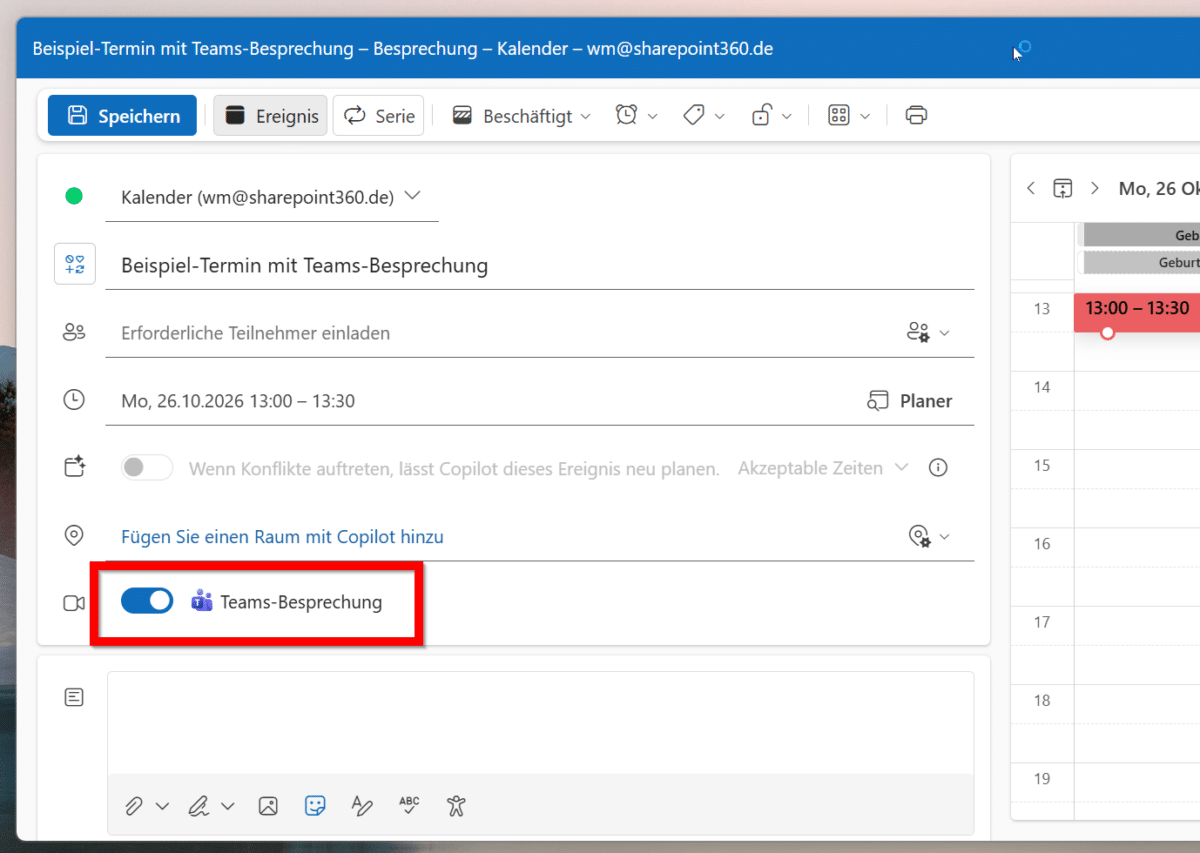Select the 13:00 – 13:30 event block
Viewport: 1200px width, 853px height.
pos(1137,312)
